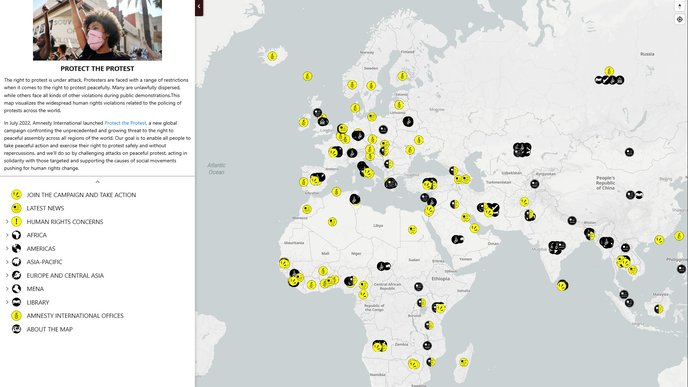This screenshot has height=387, width=688.
Task: Select the yellow marker in Norway
Action: click(x=352, y=85)
